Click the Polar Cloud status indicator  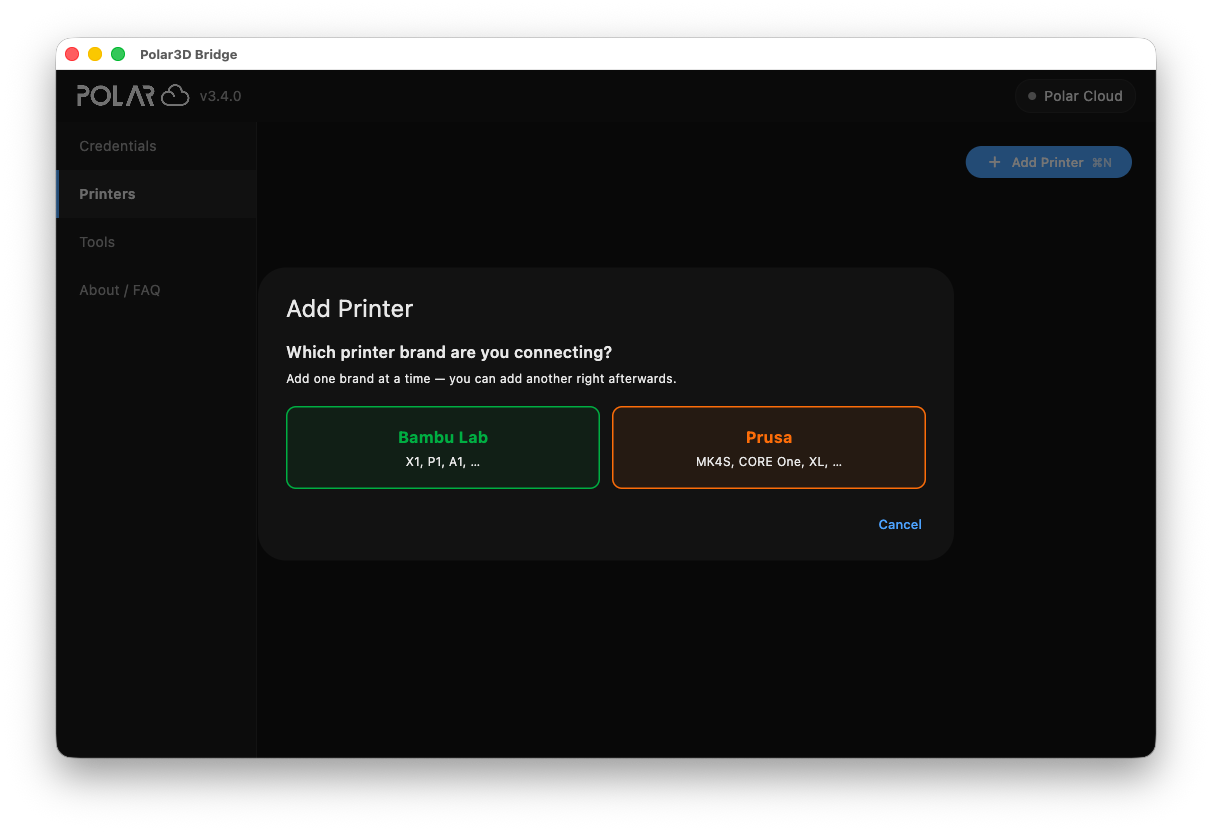[x=1075, y=96]
